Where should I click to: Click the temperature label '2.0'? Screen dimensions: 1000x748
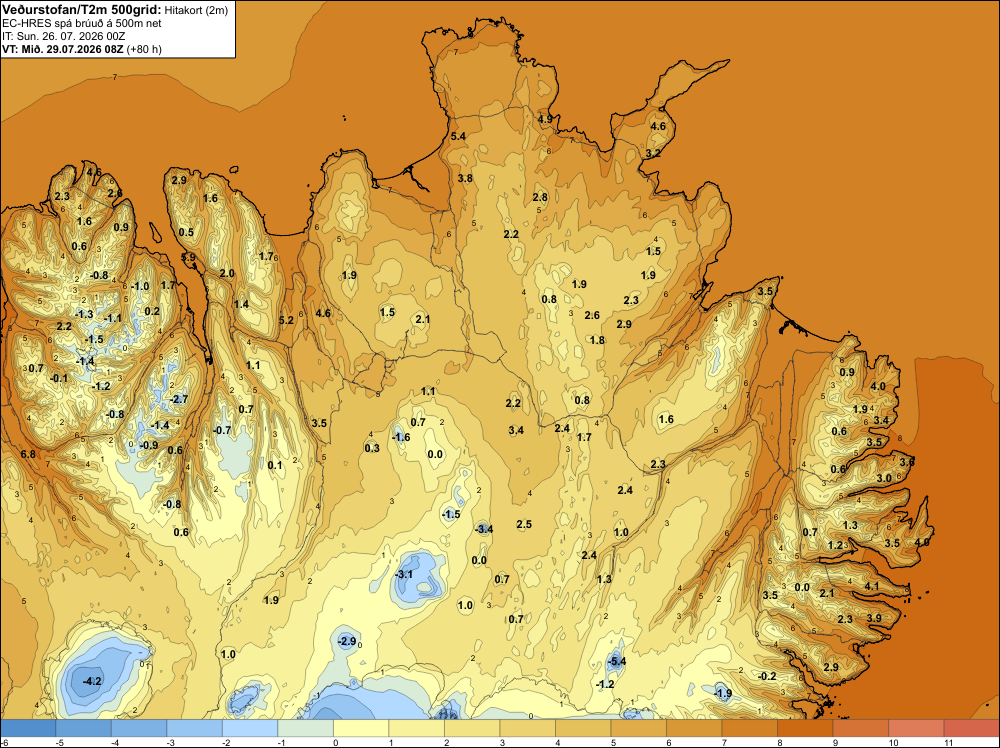[227, 273]
